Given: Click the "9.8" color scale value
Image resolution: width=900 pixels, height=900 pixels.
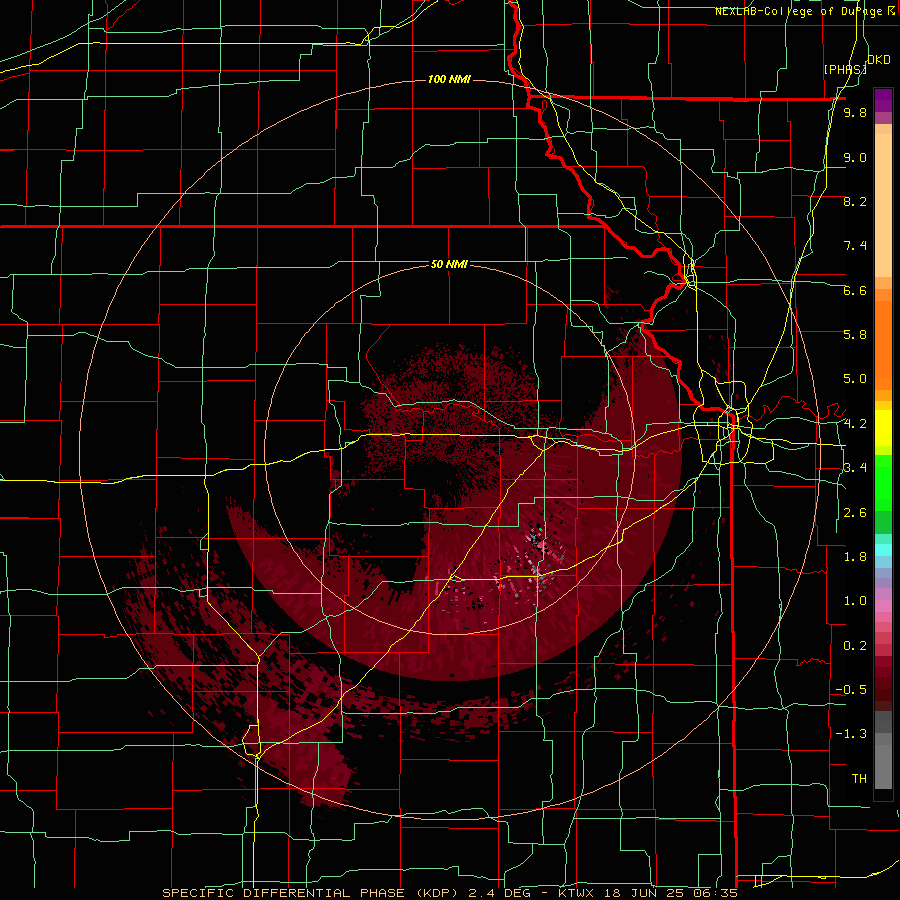Looking at the screenshot, I should (x=855, y=112).
